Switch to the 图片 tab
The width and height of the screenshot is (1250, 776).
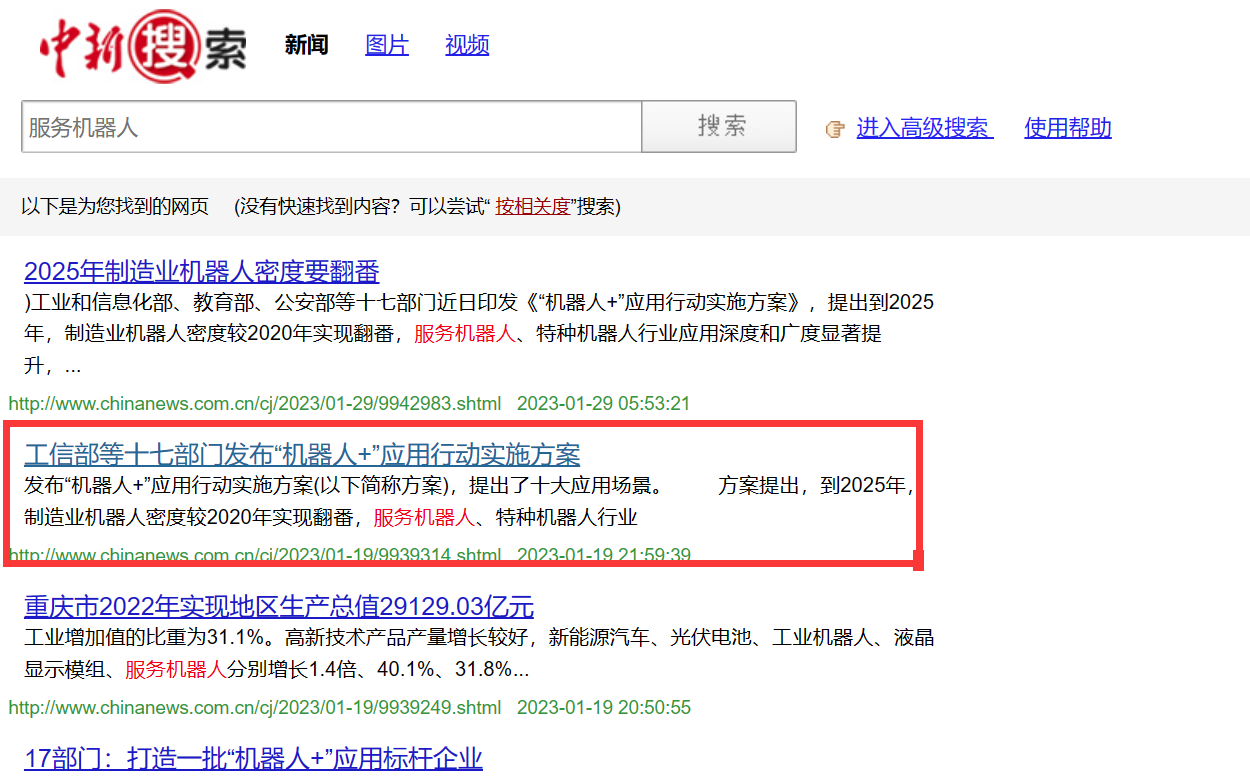[x=387, y=45]
